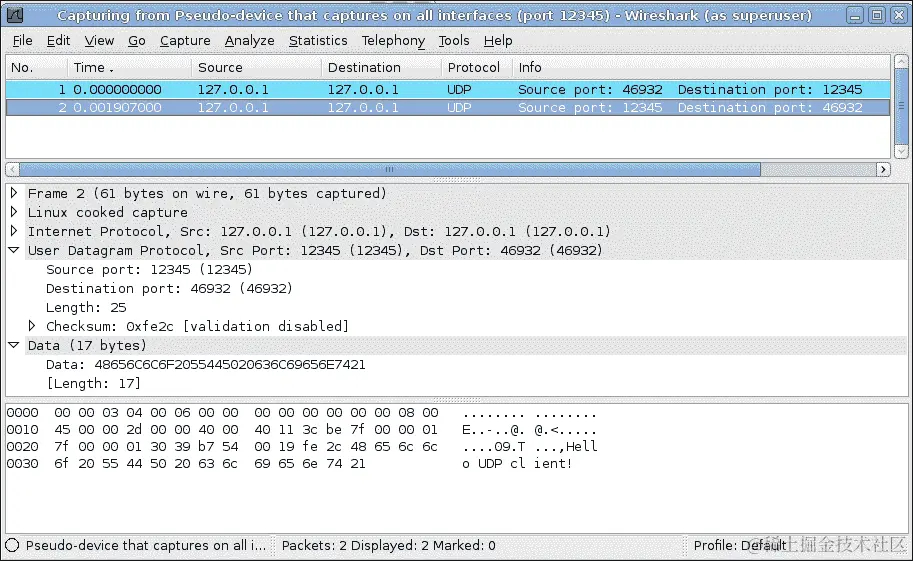Click the packet list scroll-up arrow
This screenshot has width=913, height=561.
[x=901, y=61]
